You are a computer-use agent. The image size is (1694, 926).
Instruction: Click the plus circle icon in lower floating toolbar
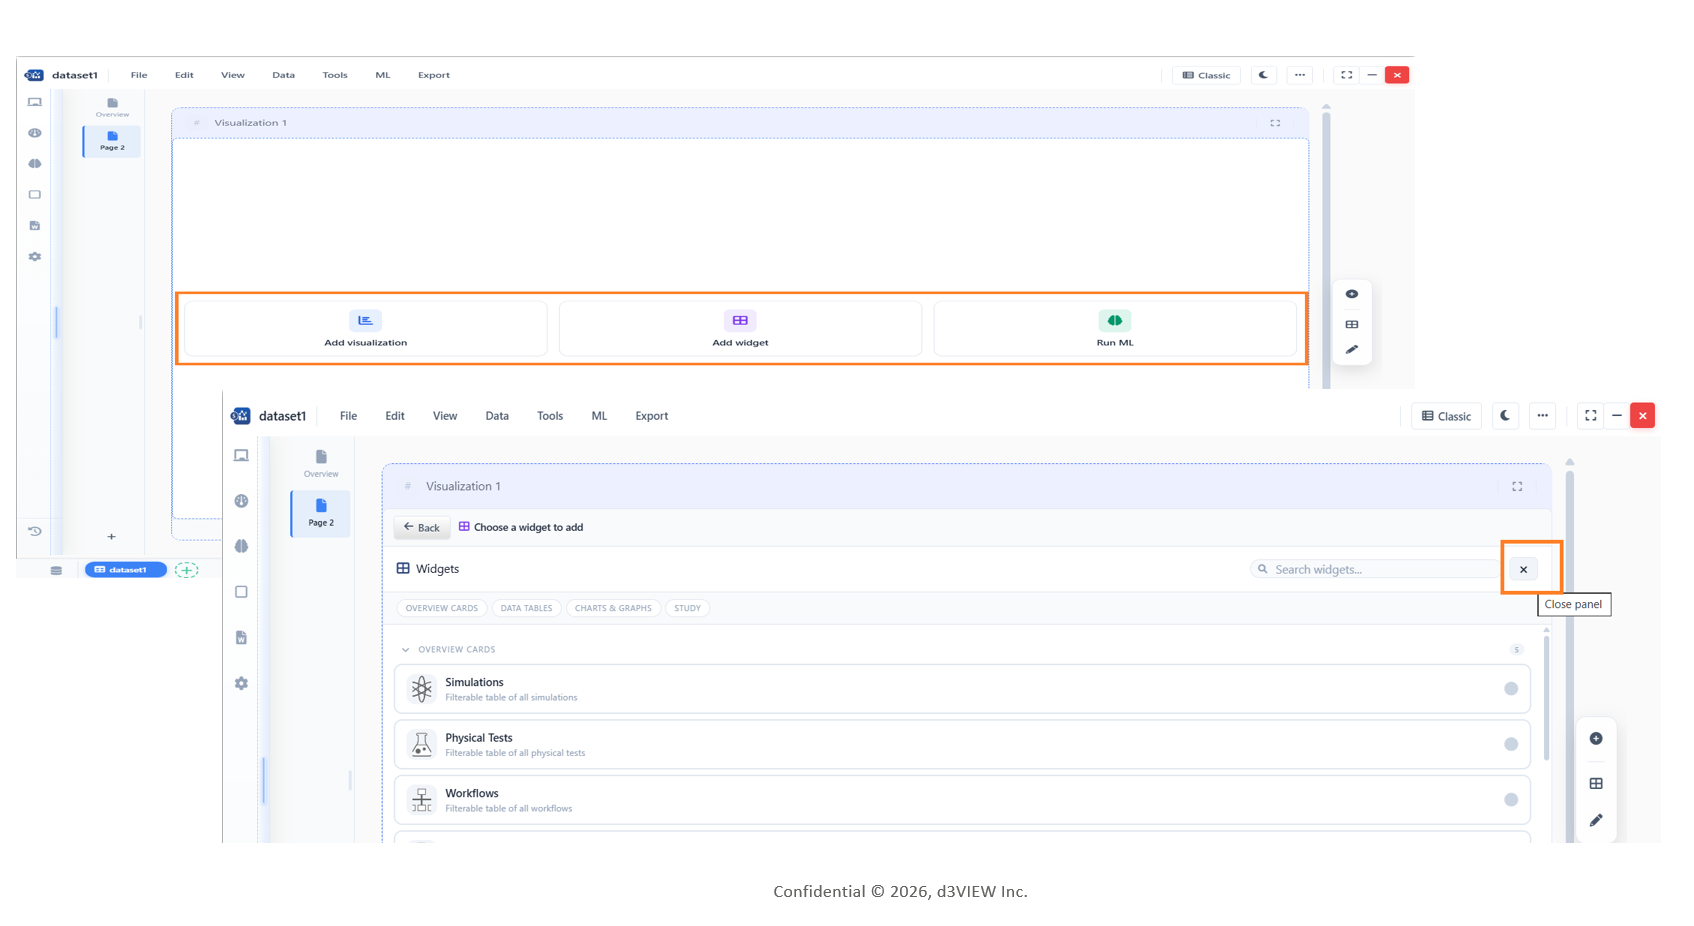1596,738
